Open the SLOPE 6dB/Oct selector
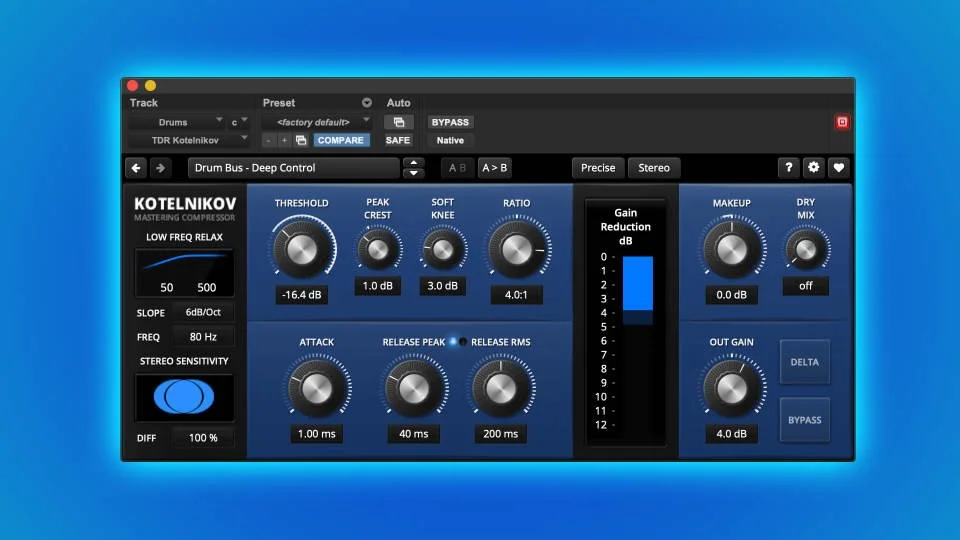This screenshot has width=960, height=540. click(x=203, y=312)
